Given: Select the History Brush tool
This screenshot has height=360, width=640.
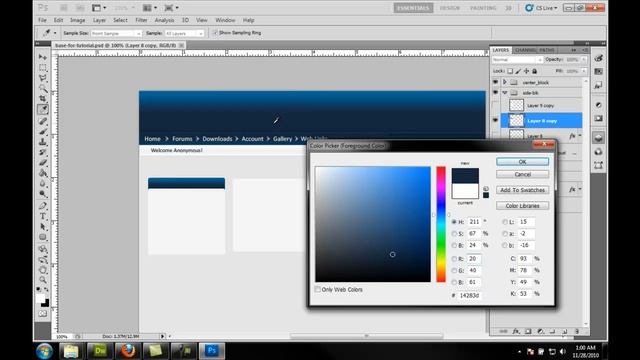Looking at the screenshot, I should [x=43, y=152].
